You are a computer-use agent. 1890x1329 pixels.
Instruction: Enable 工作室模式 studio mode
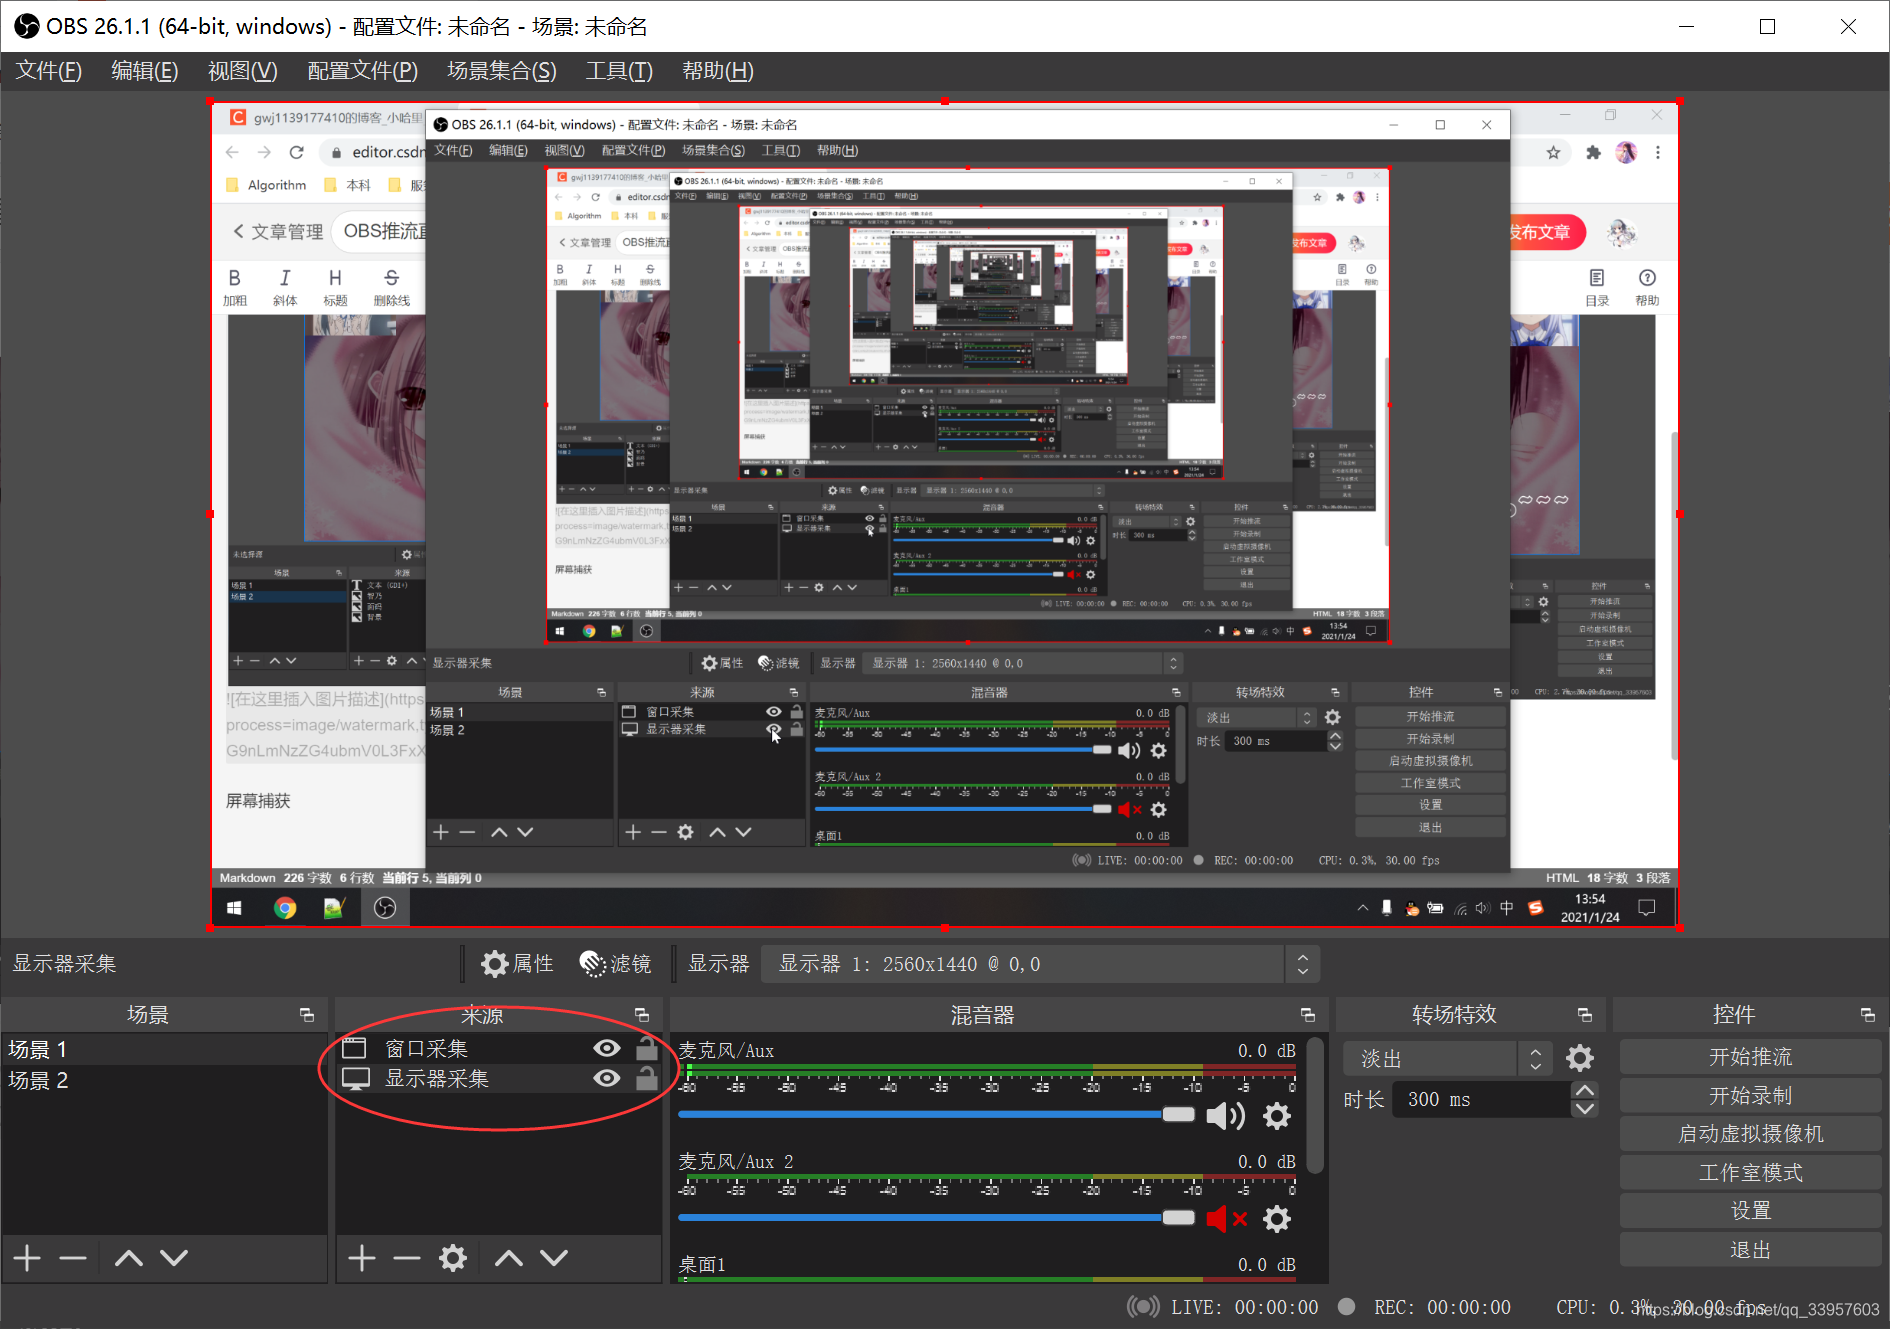coord(1750,1173)
